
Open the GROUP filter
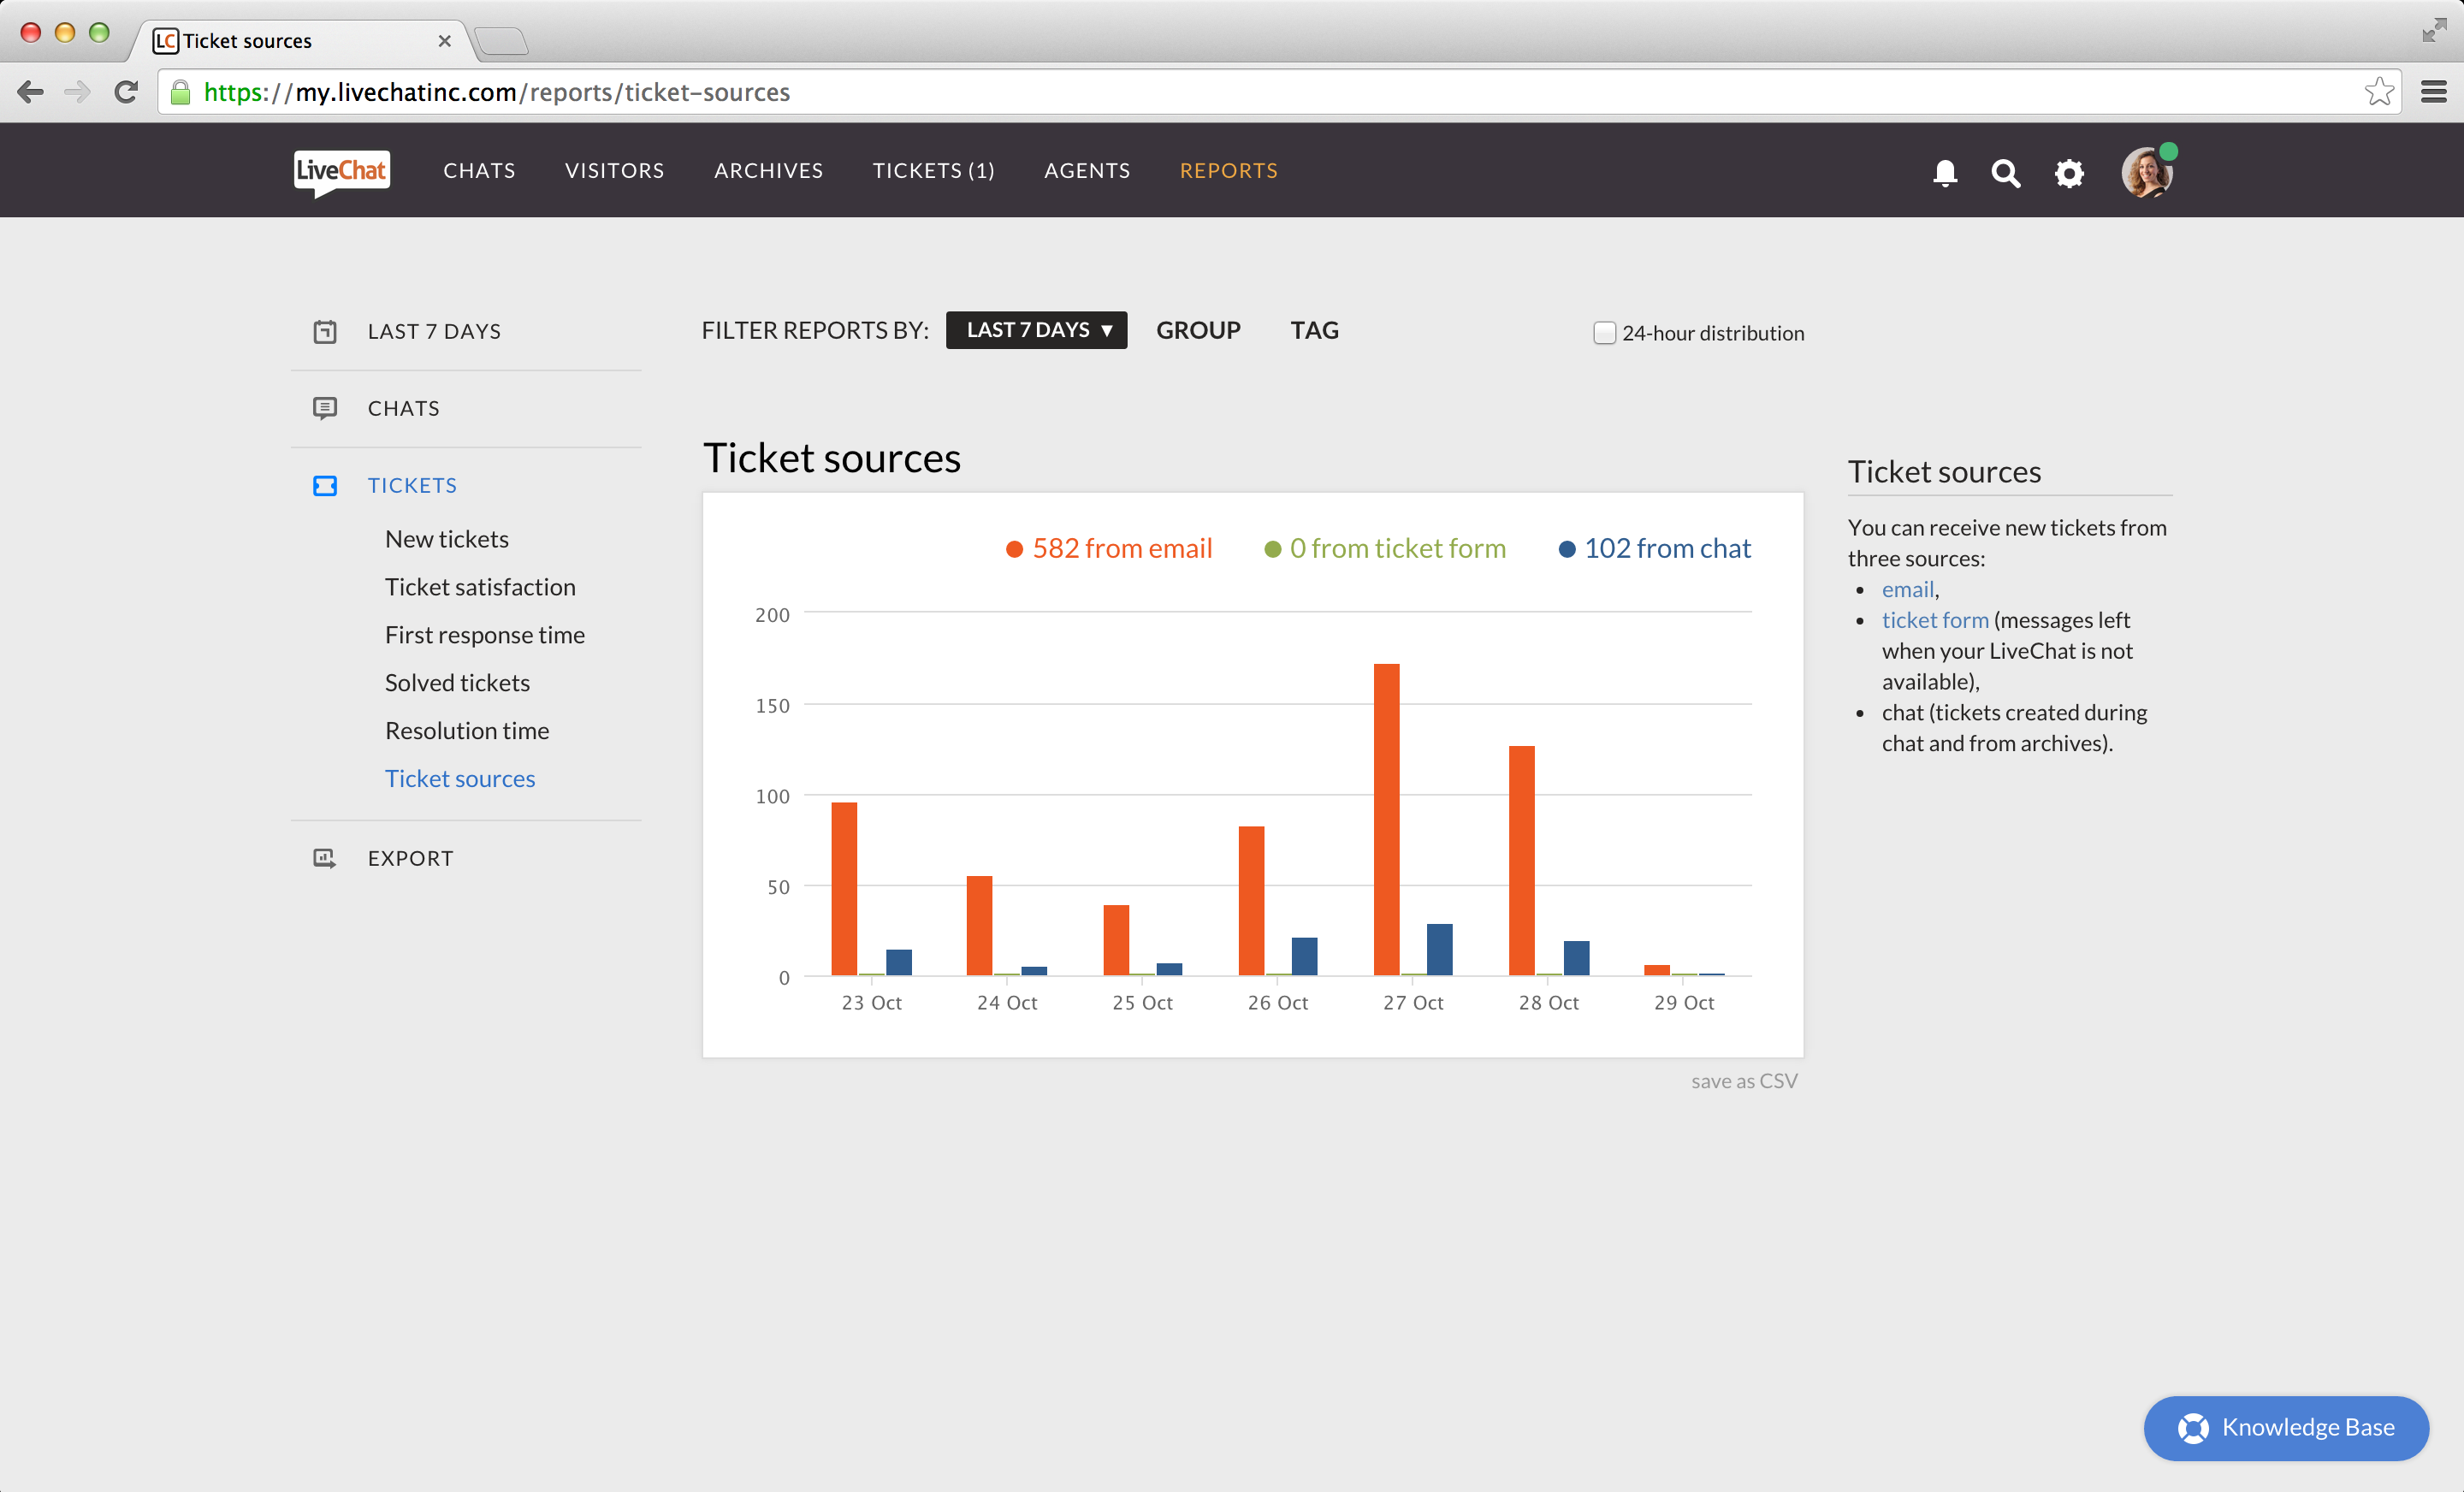(x=1198, y=329)
